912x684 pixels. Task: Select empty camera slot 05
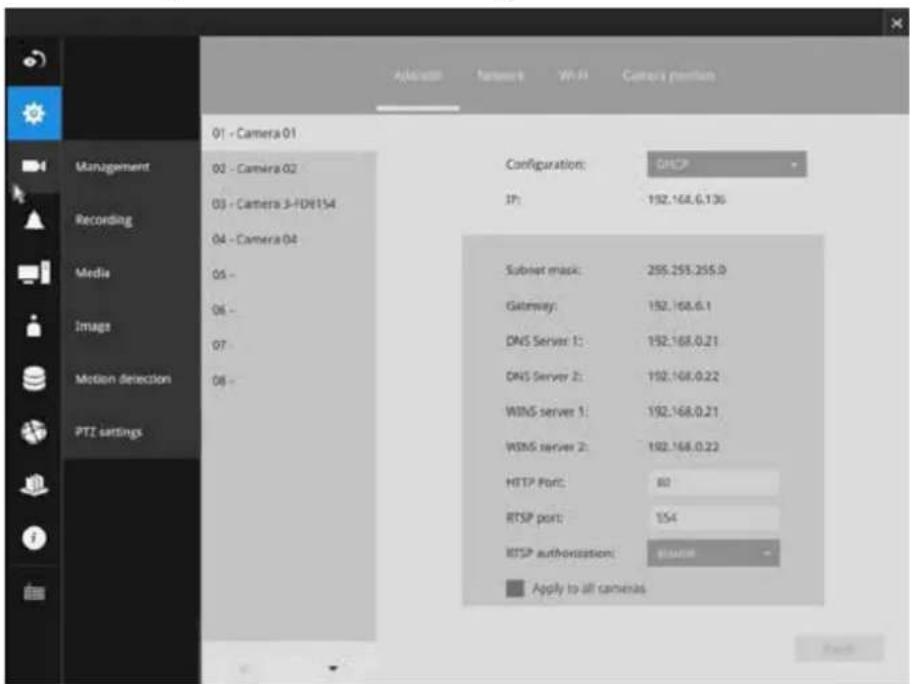tap(289, 275)
